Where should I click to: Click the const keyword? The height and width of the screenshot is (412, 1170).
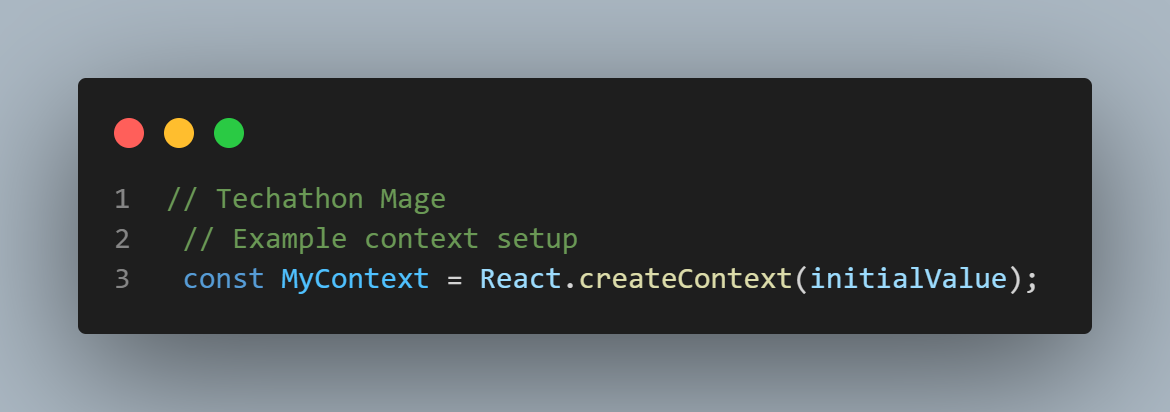[x=224, y=279]
